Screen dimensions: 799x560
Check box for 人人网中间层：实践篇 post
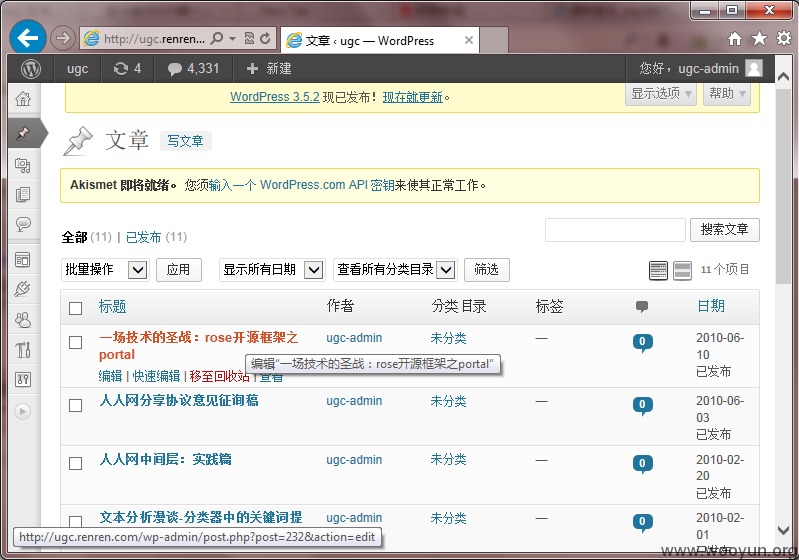coord(75,463)
